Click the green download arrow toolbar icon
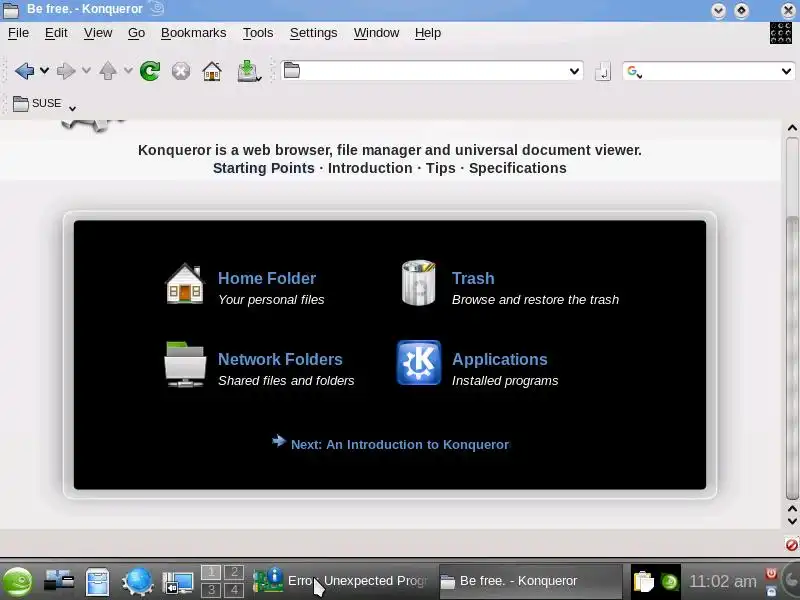Screen dimensions: 800x600 pos(248,71)
